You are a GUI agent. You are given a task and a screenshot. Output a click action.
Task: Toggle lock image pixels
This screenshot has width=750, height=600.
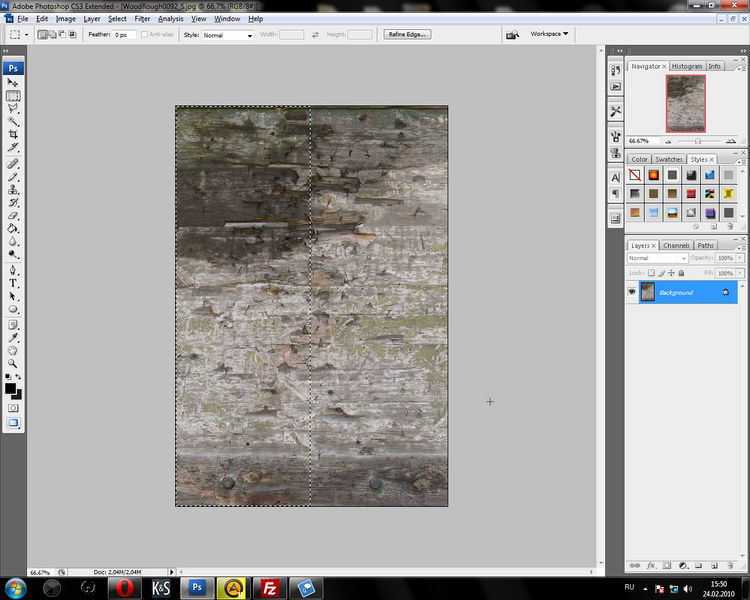tap(662, 273)
